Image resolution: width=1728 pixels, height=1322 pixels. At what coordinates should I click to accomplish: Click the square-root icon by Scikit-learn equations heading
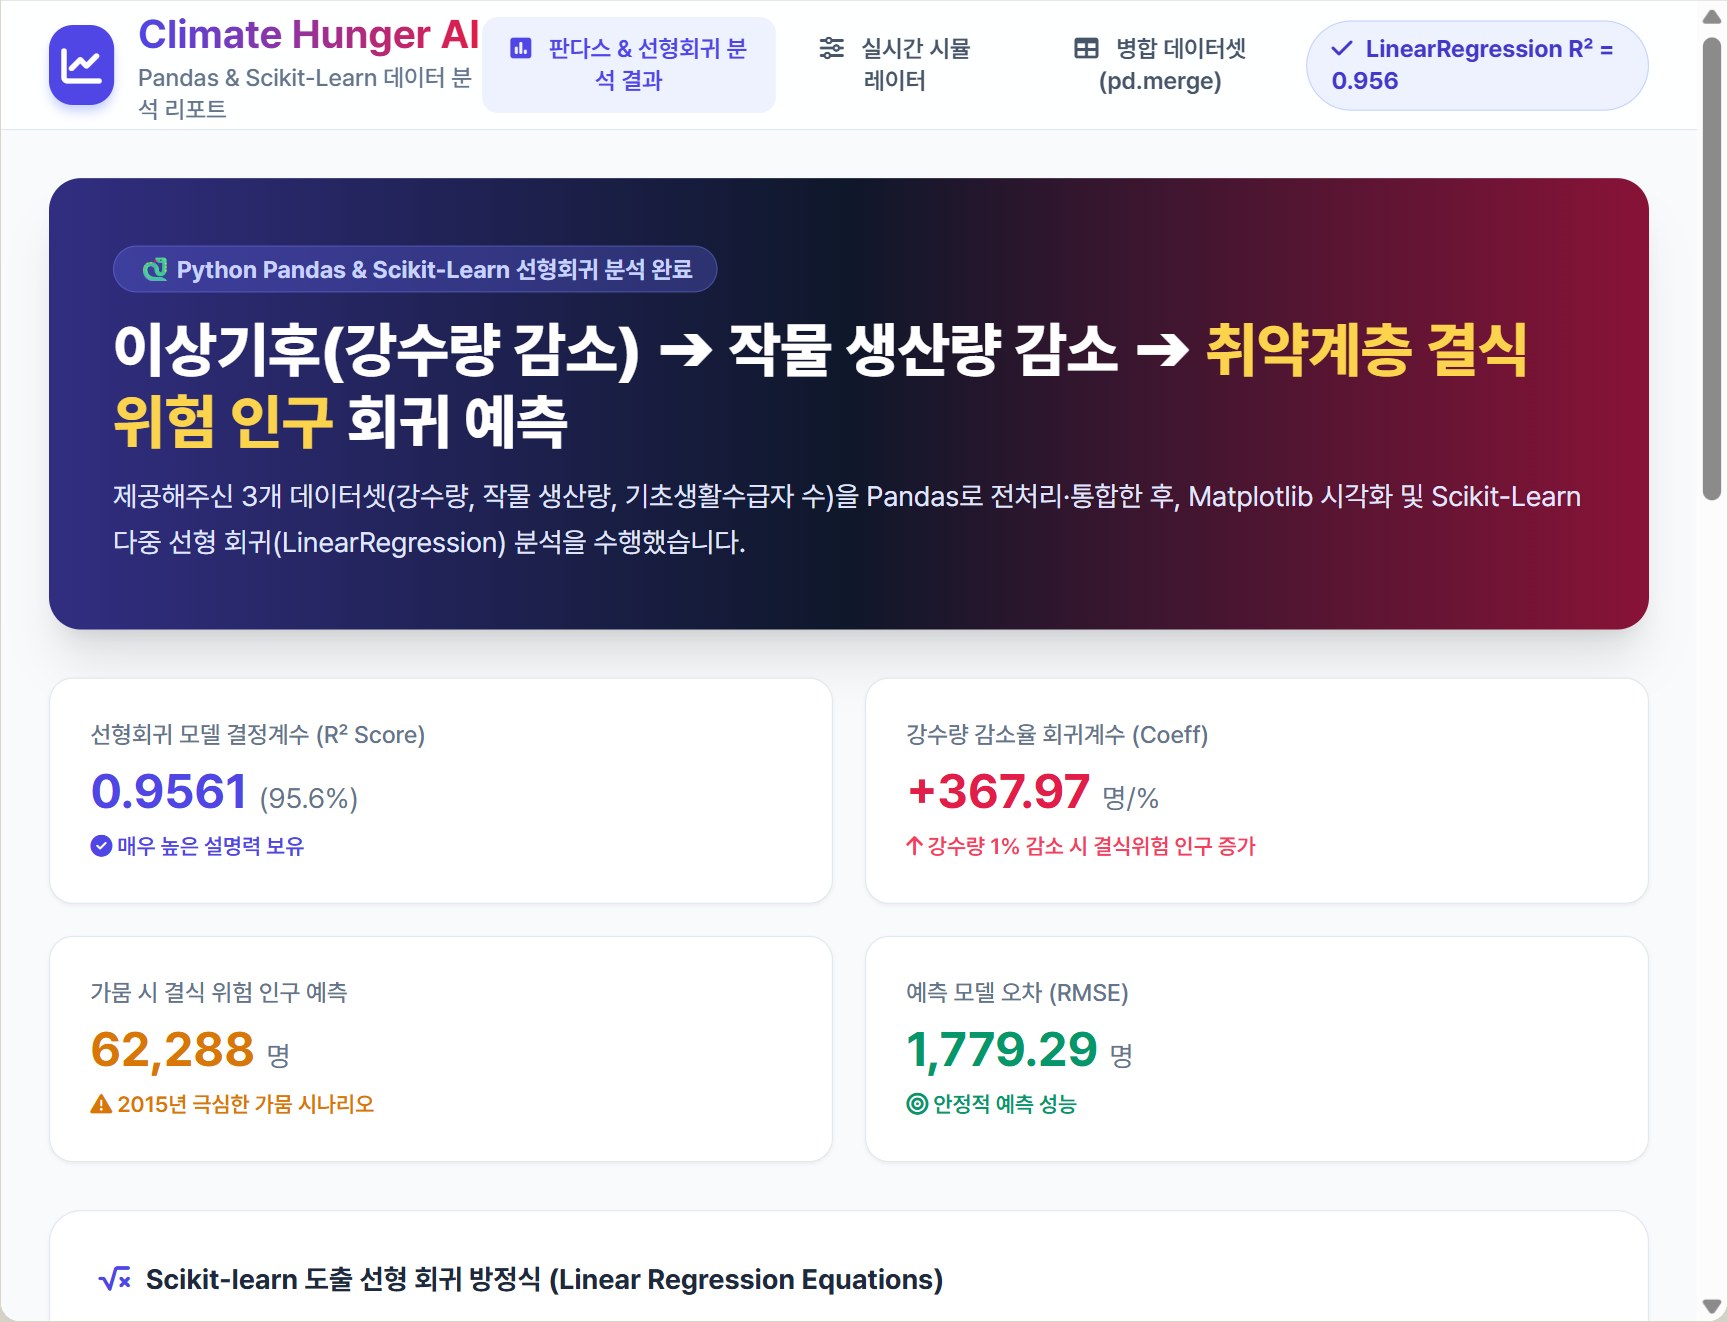click(x=115, y=1279)
